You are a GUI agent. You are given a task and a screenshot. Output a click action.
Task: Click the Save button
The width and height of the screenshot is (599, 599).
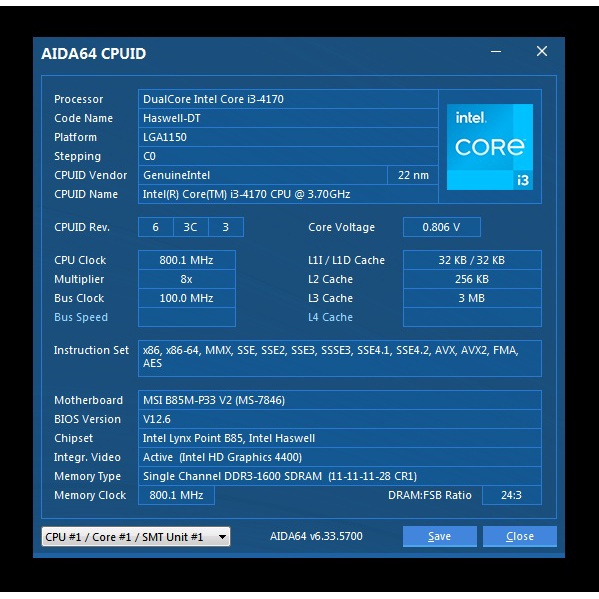(x=439, y=536)
